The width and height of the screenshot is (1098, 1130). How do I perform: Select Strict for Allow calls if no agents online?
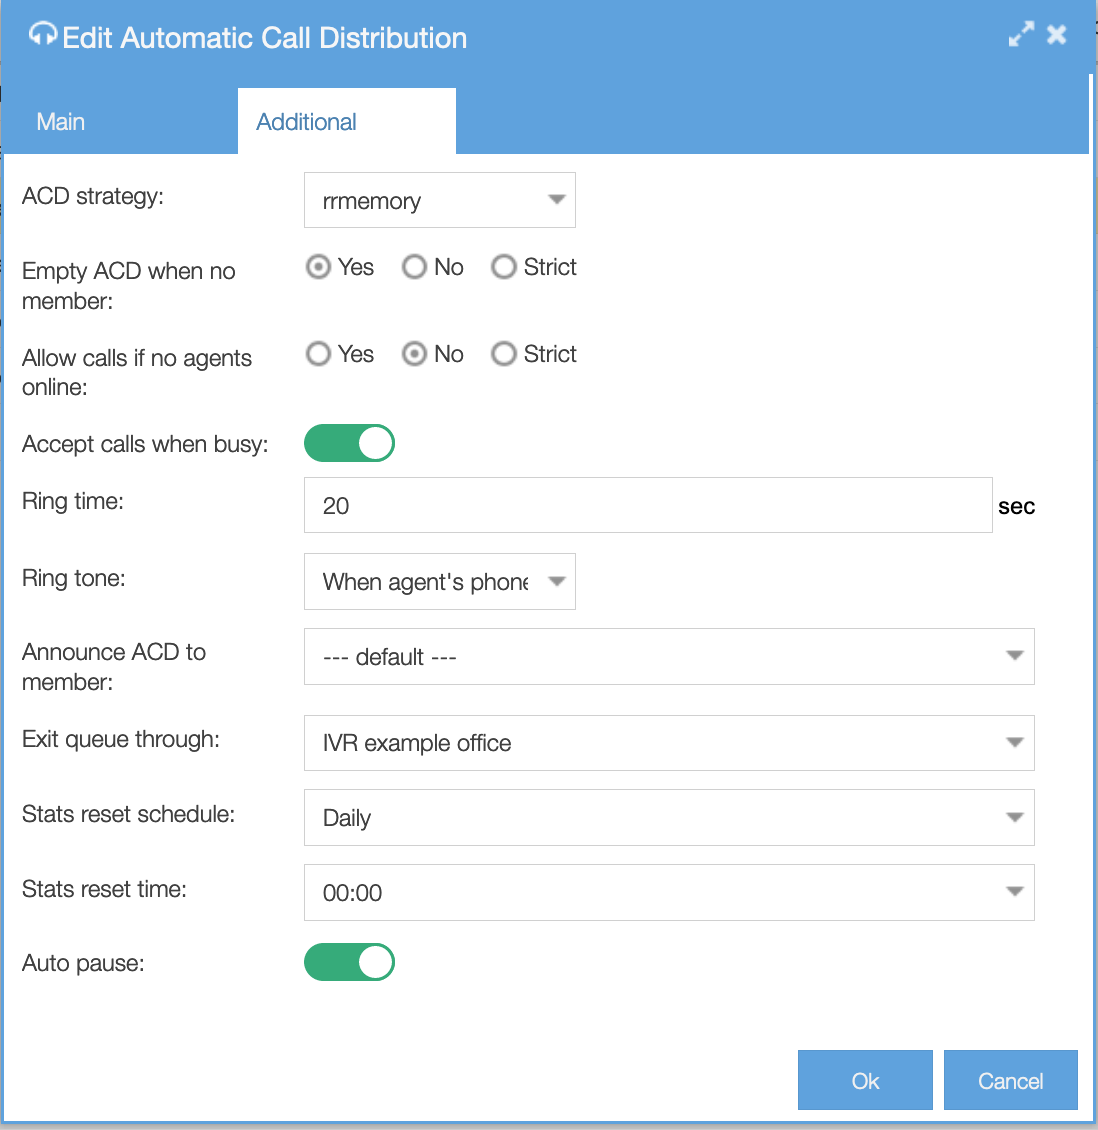504,354
